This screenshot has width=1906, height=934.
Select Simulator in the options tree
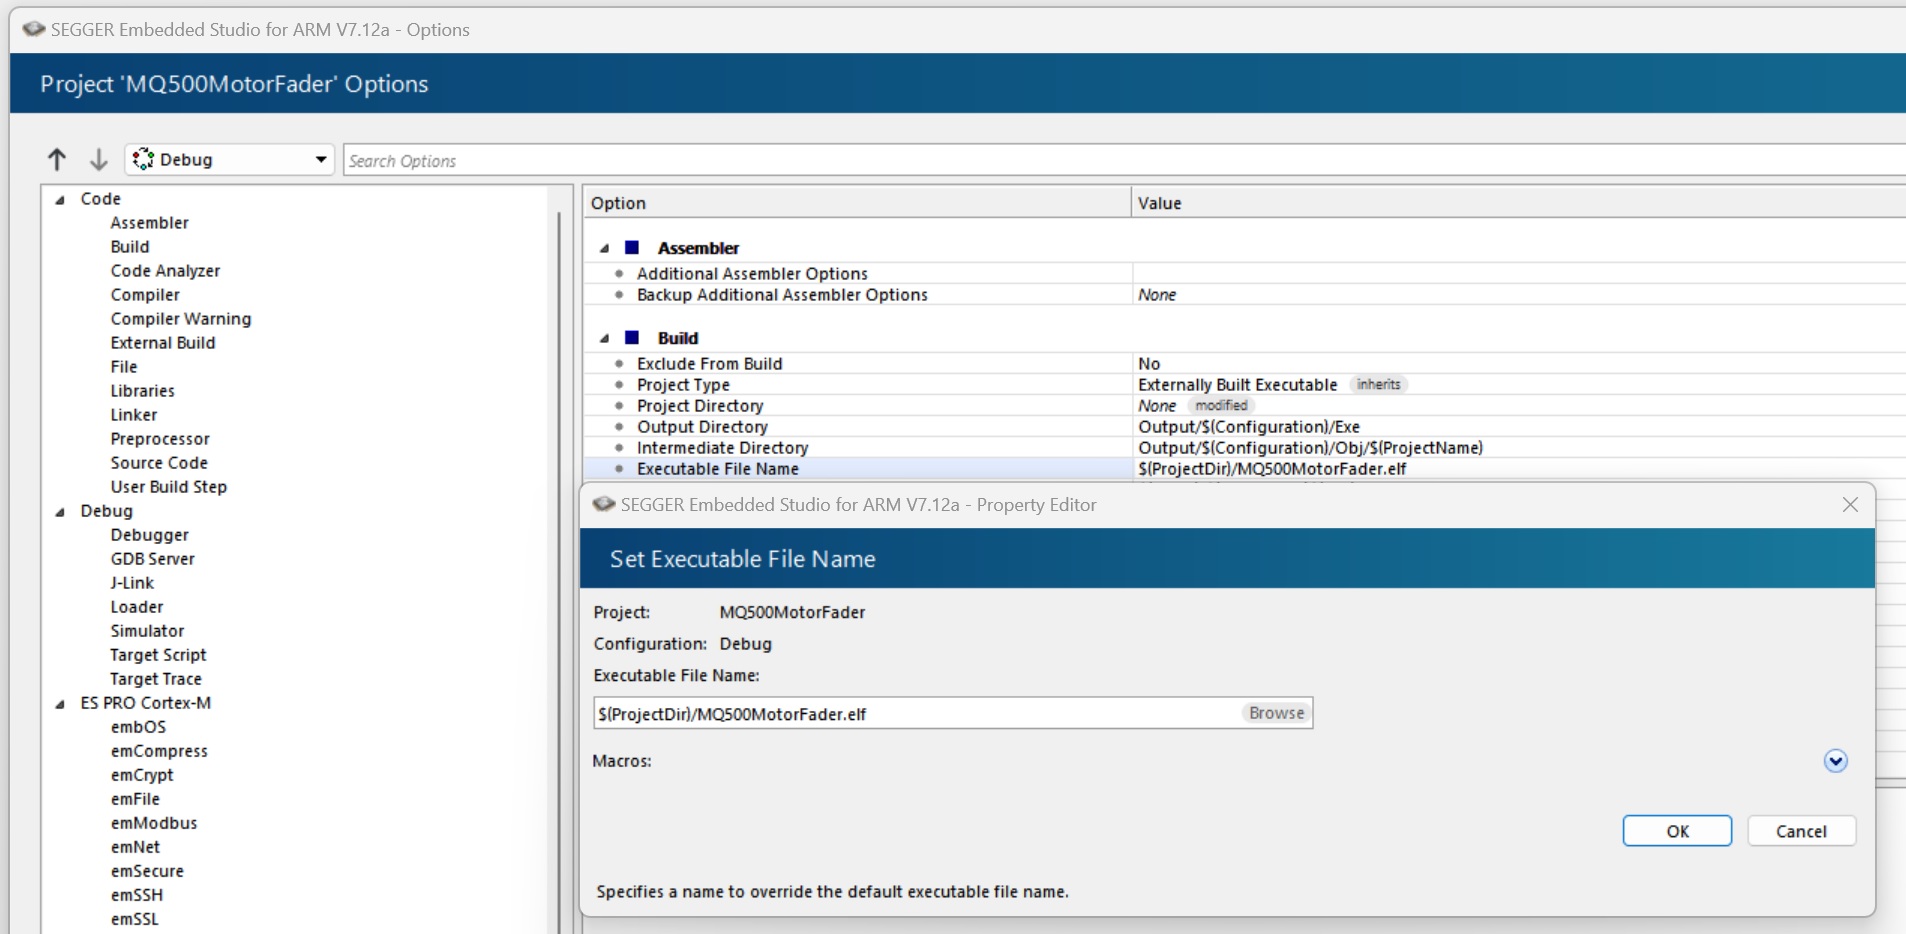point(147,631)
